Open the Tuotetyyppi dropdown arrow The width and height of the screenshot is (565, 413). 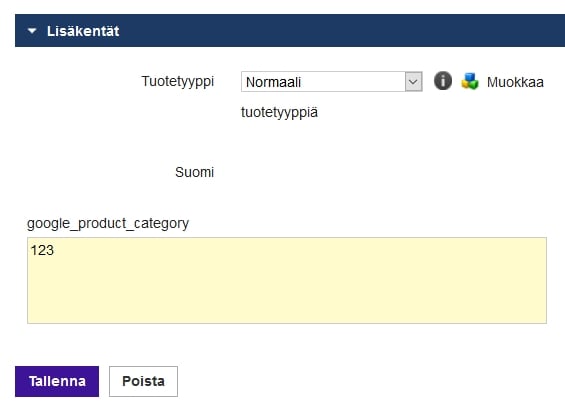point(413,82)
